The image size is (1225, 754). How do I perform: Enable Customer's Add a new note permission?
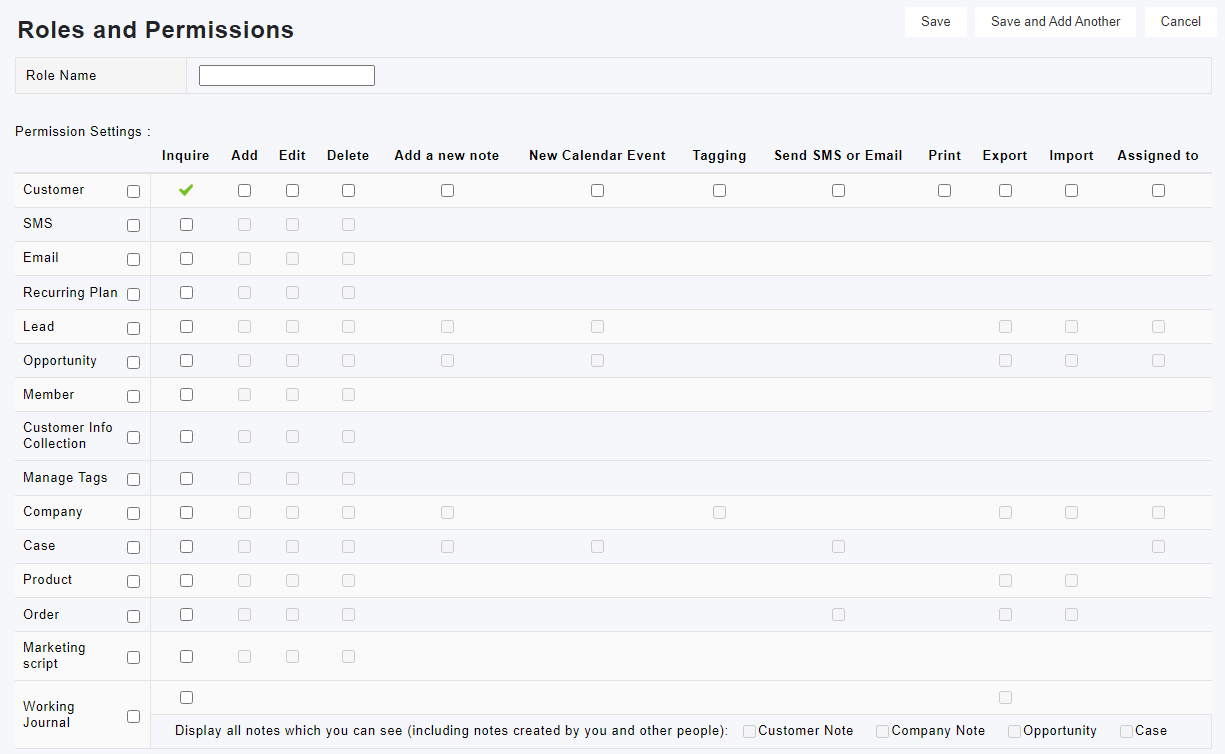click(447, 191)
